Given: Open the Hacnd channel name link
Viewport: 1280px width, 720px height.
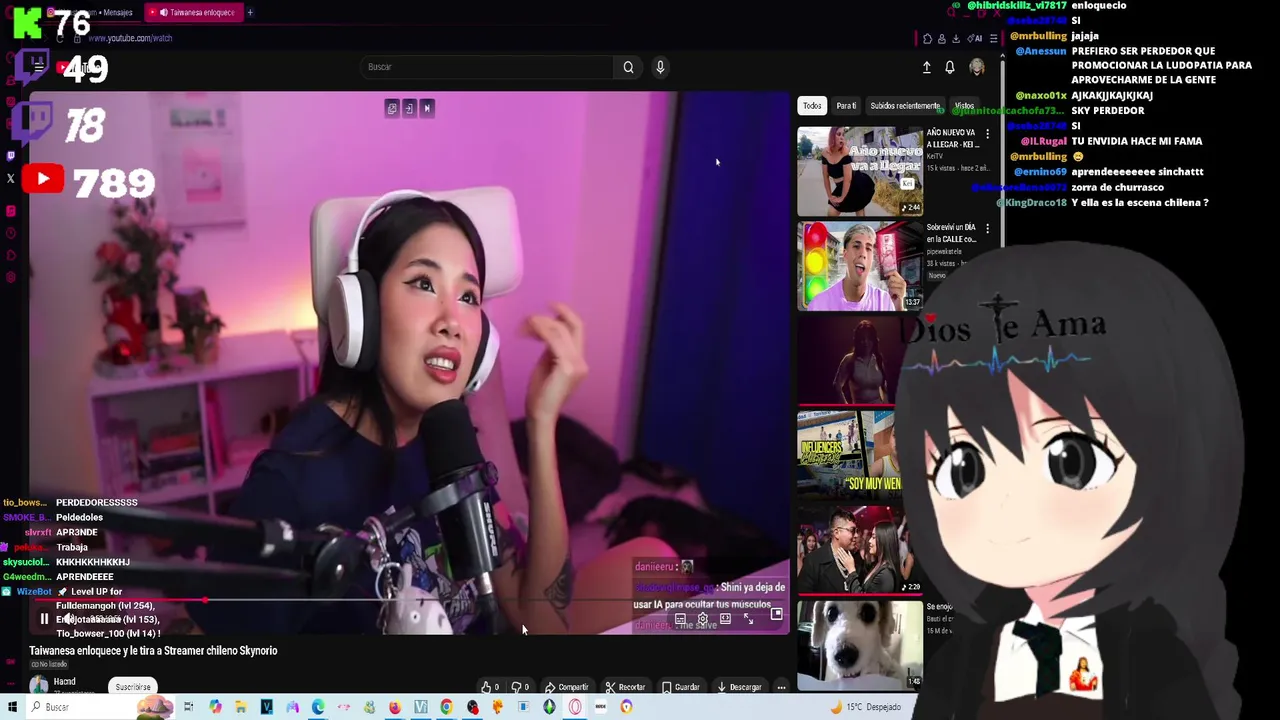Looking at the screenshot, I should 64,682.
